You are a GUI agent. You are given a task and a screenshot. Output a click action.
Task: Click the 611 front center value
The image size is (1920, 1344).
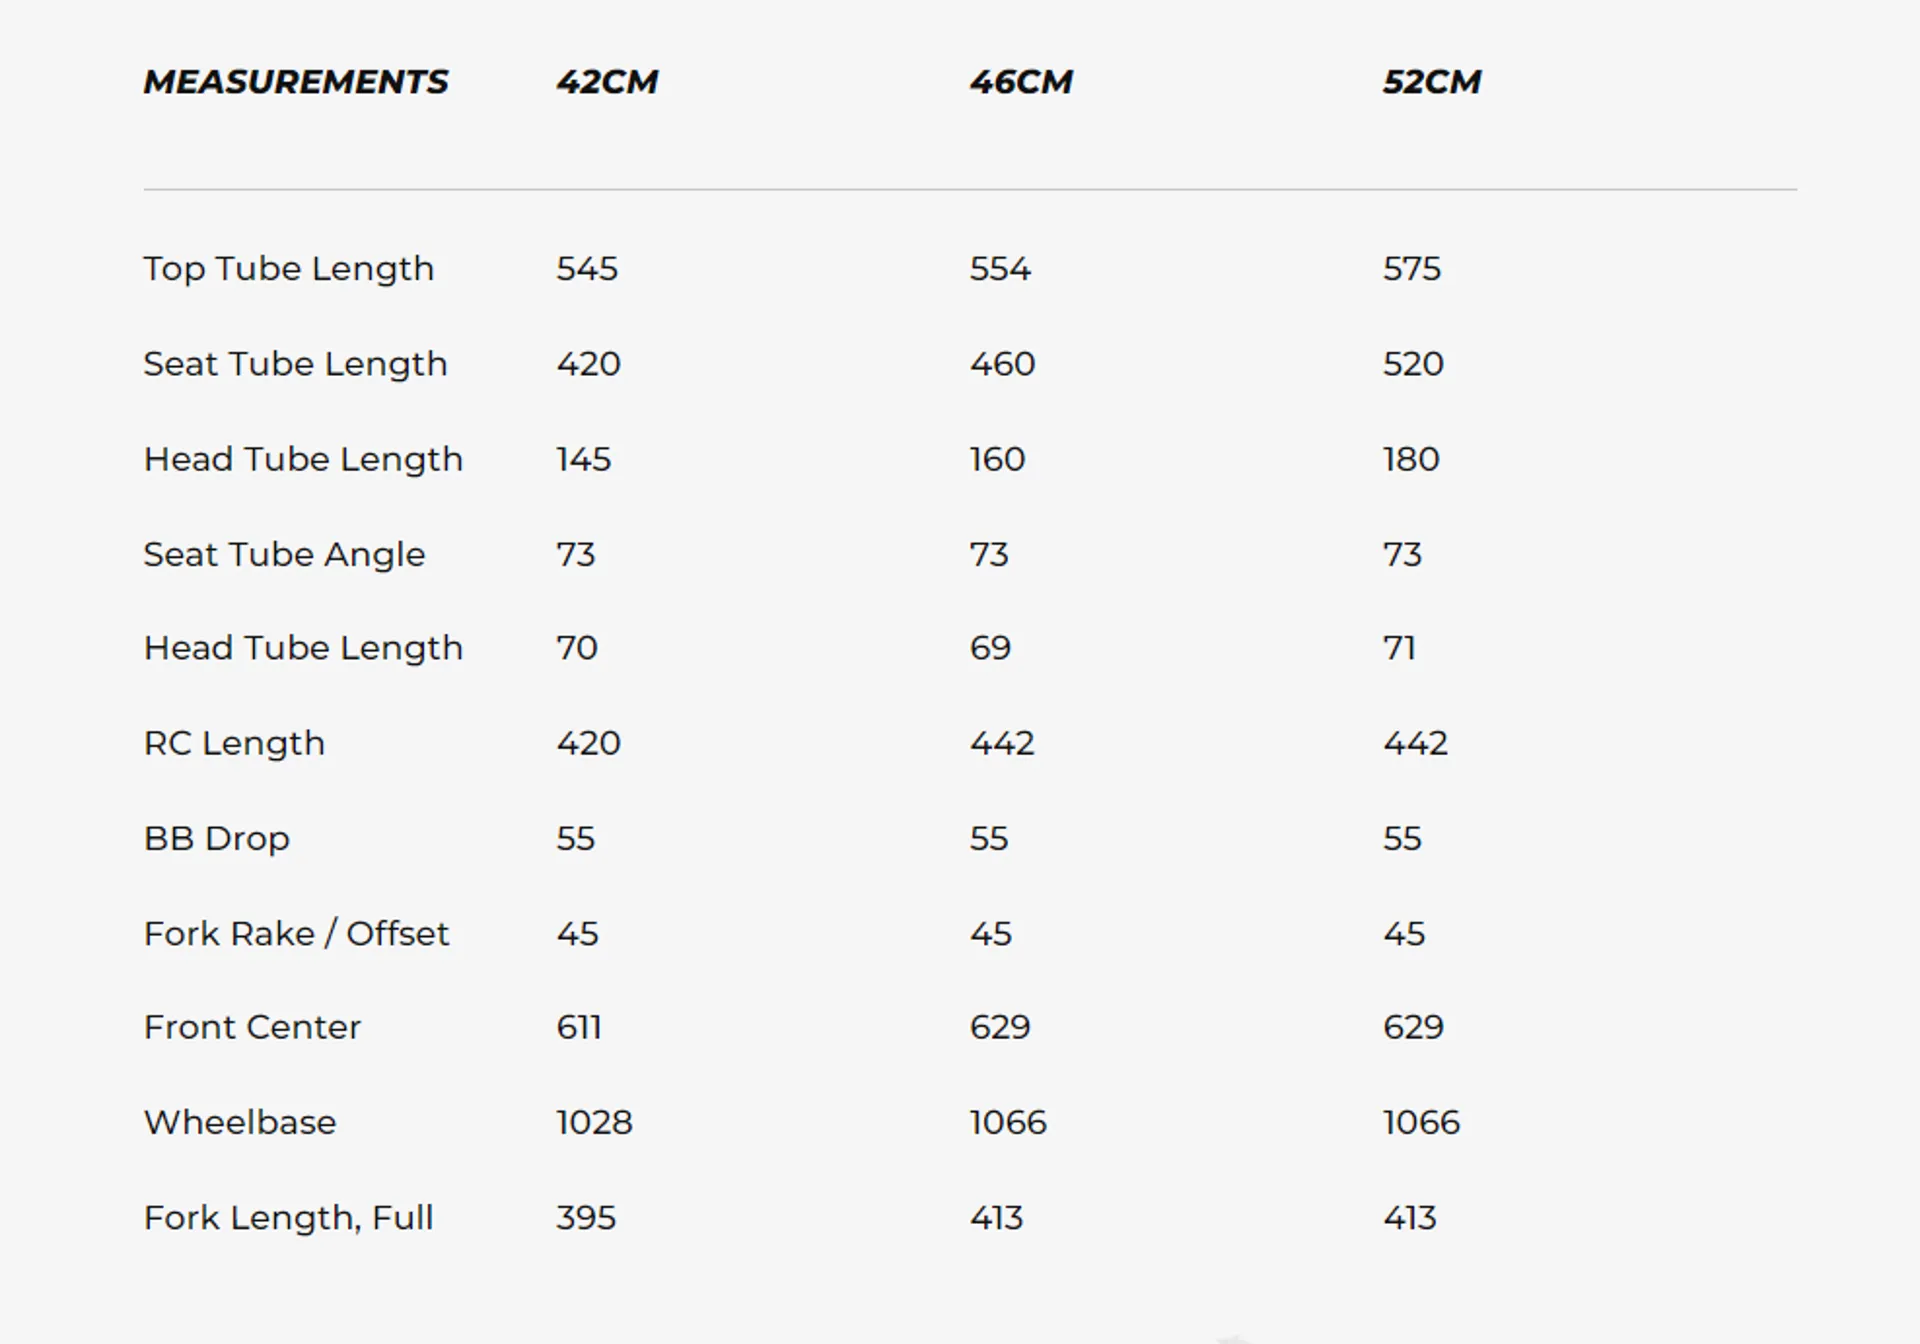point(579,1028)
